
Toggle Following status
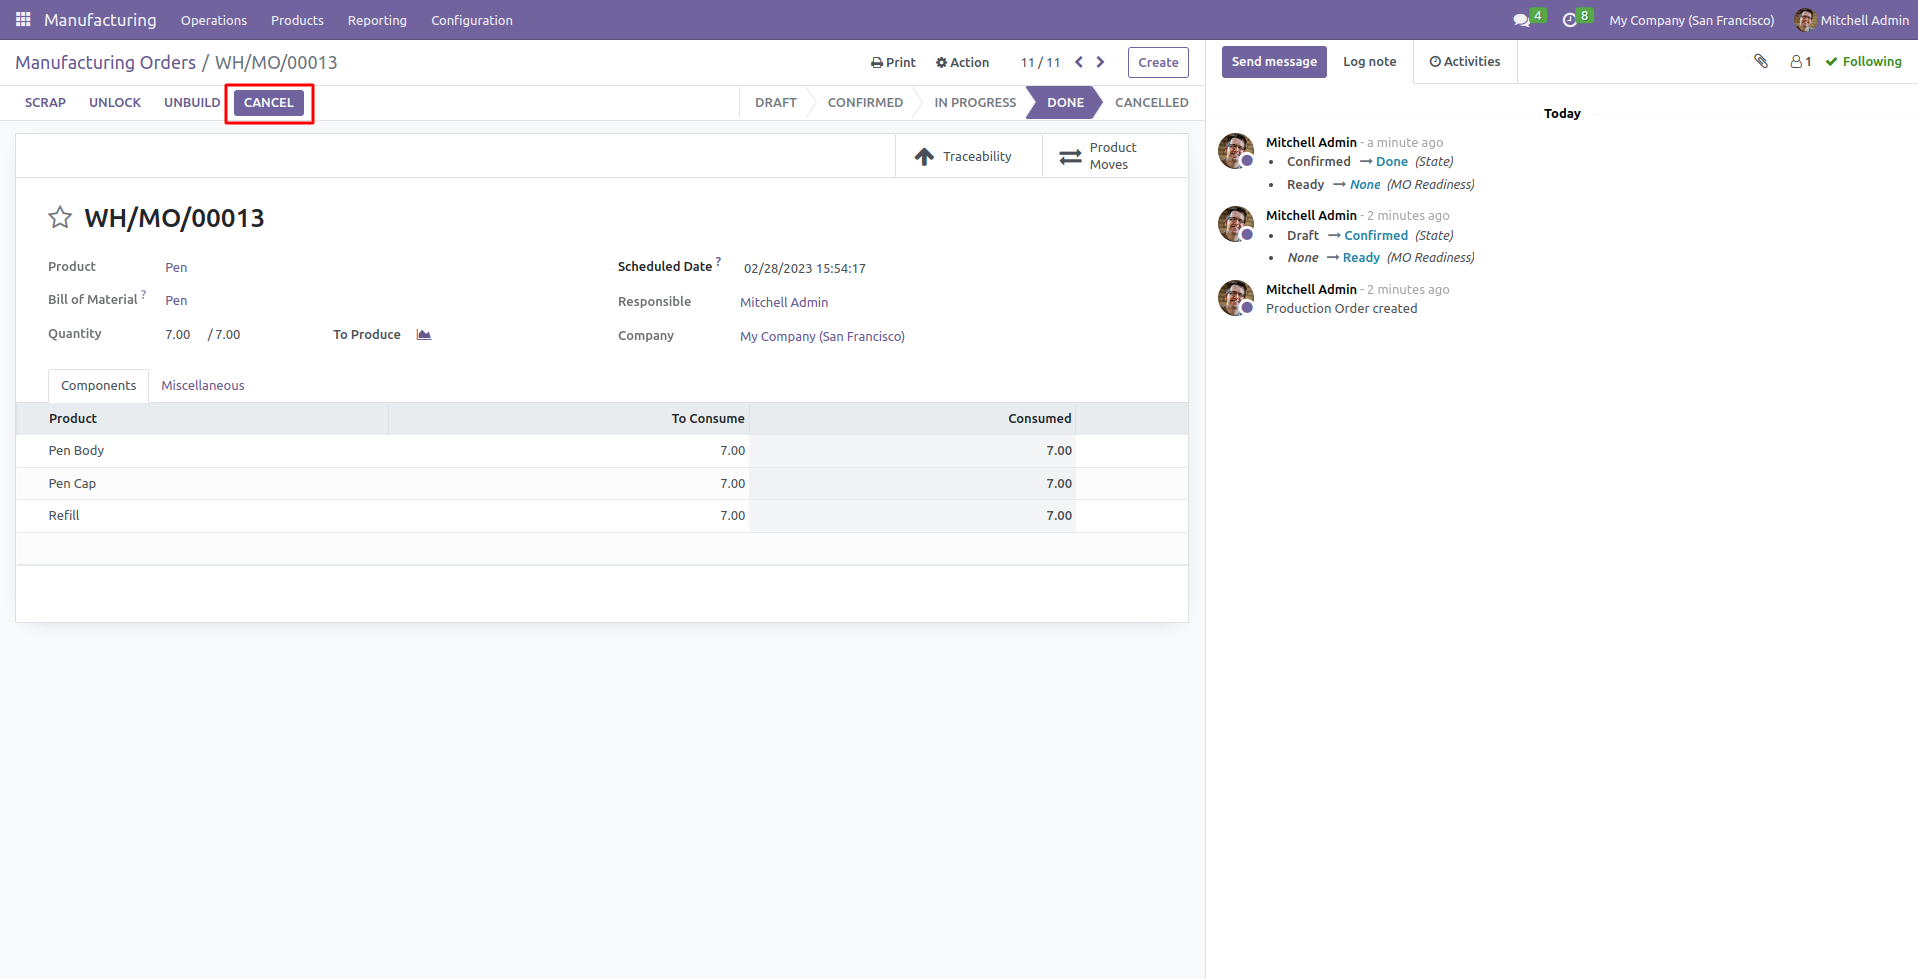pos(1864,62)
